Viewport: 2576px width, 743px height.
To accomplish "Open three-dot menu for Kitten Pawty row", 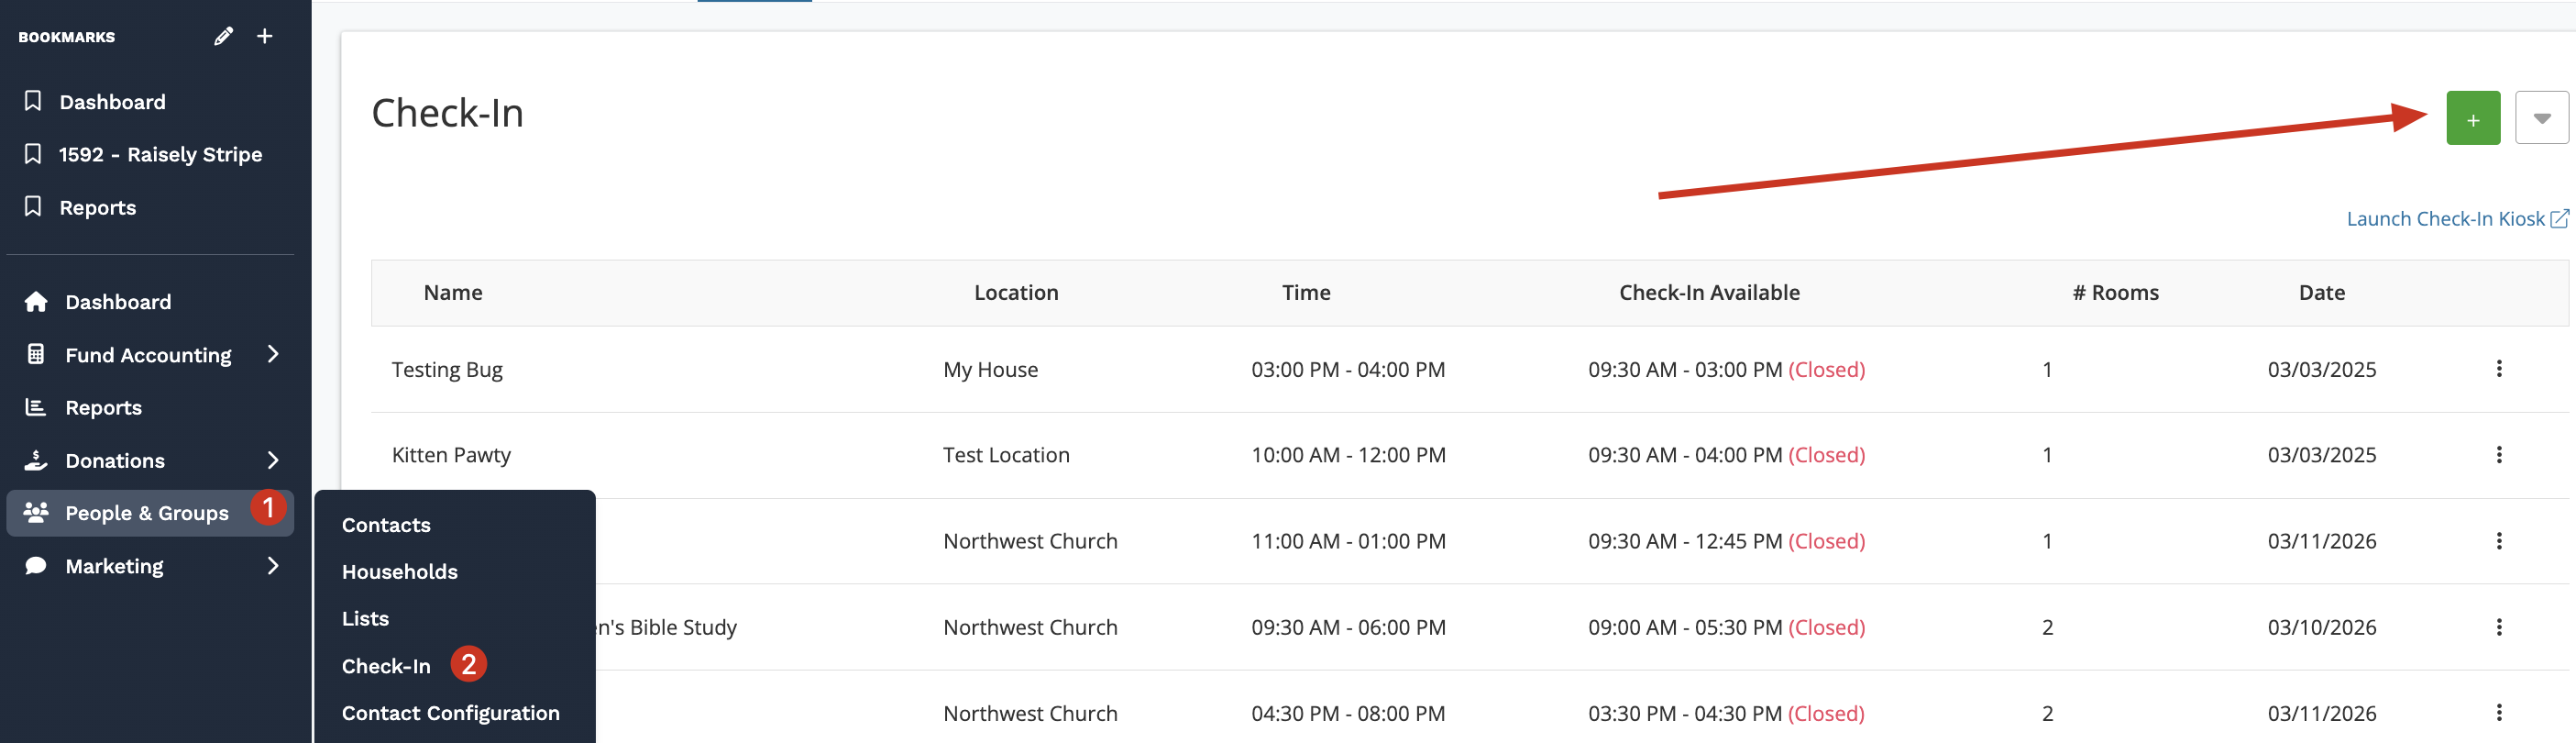I will coord(2498,455).
